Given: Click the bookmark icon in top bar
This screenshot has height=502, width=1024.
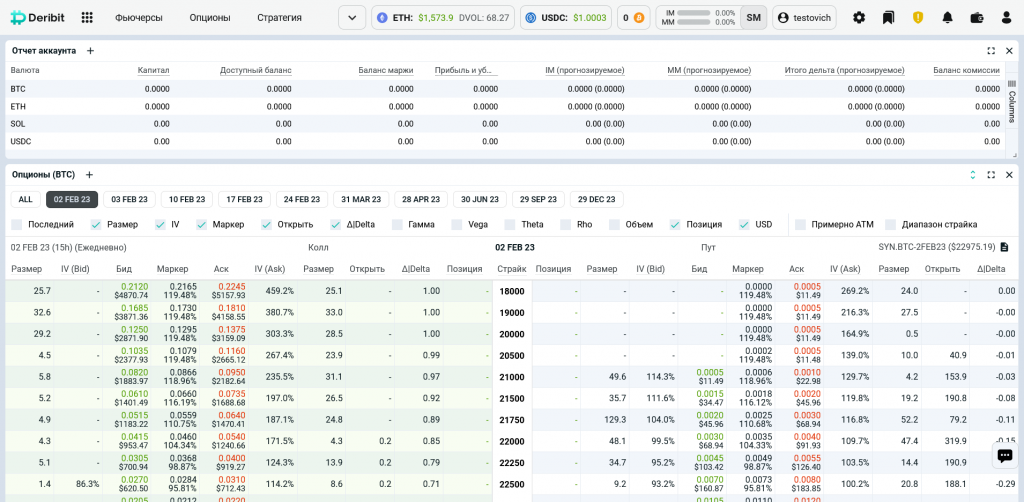Looking at the screenshot, I should pos(888,17).
